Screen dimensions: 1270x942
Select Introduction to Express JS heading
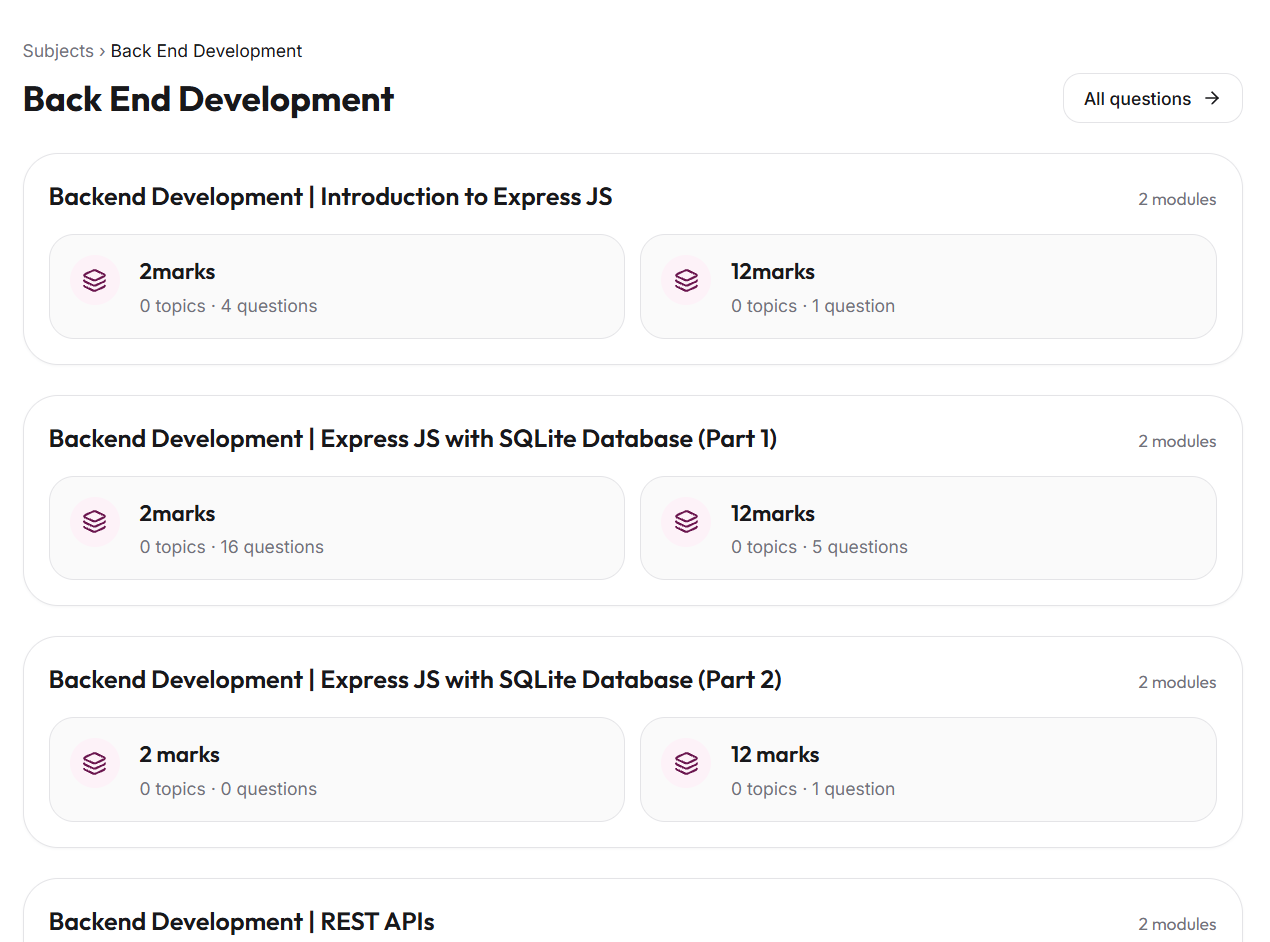(x=330, y=197)
